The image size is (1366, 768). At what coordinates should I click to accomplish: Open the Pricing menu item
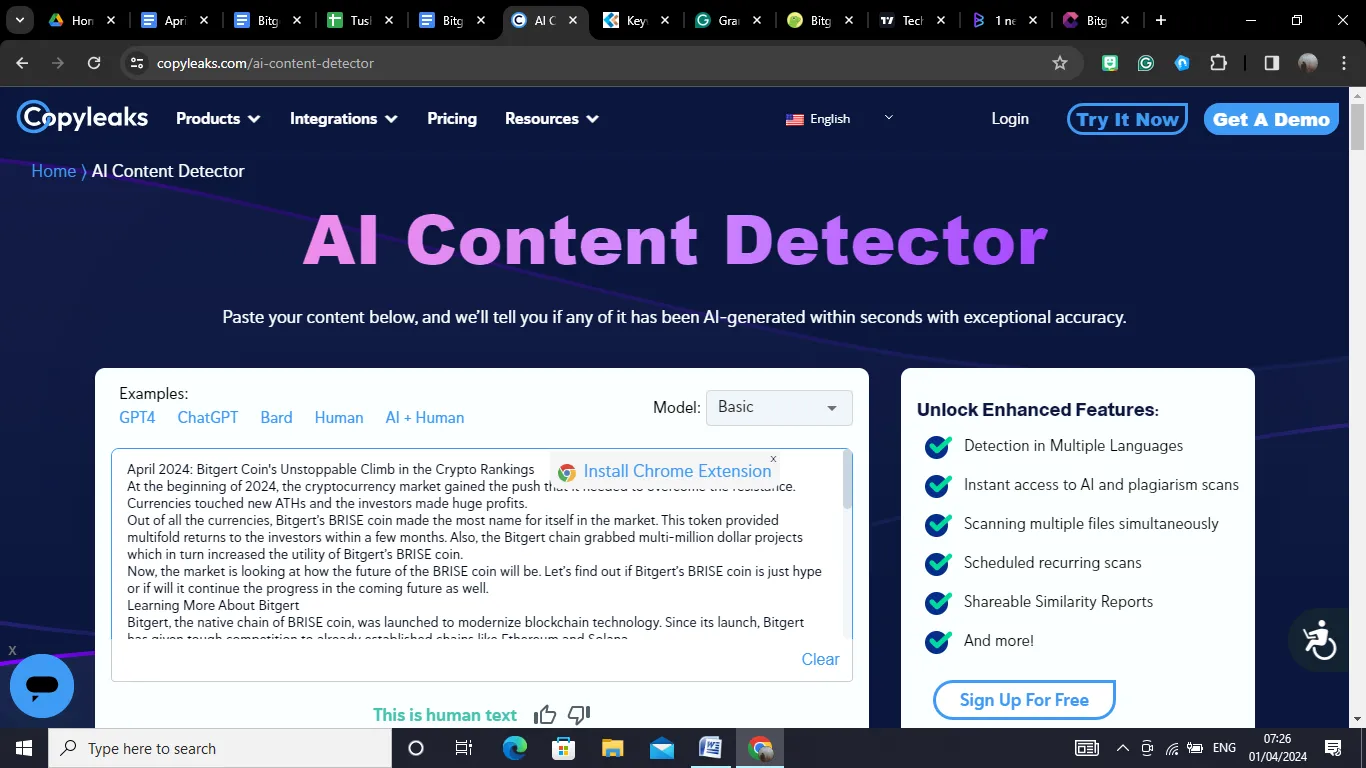click(x=452, y=119)
